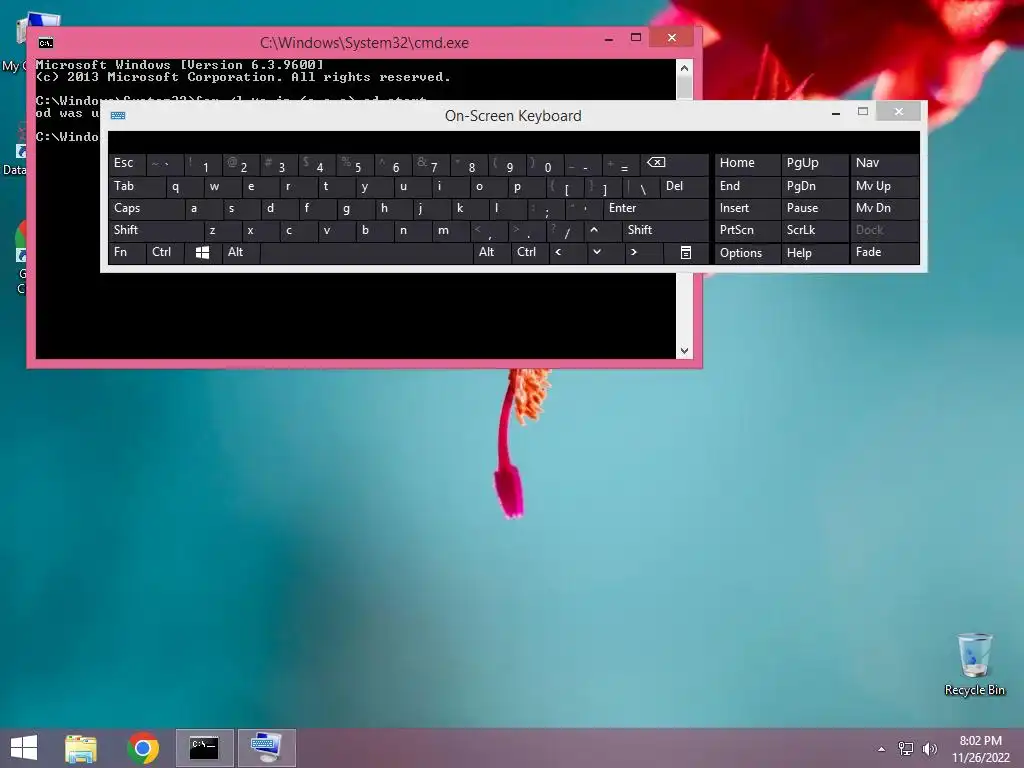Tap the letter m key
The width and height of the screenshot is (1024, 768).
451,231
